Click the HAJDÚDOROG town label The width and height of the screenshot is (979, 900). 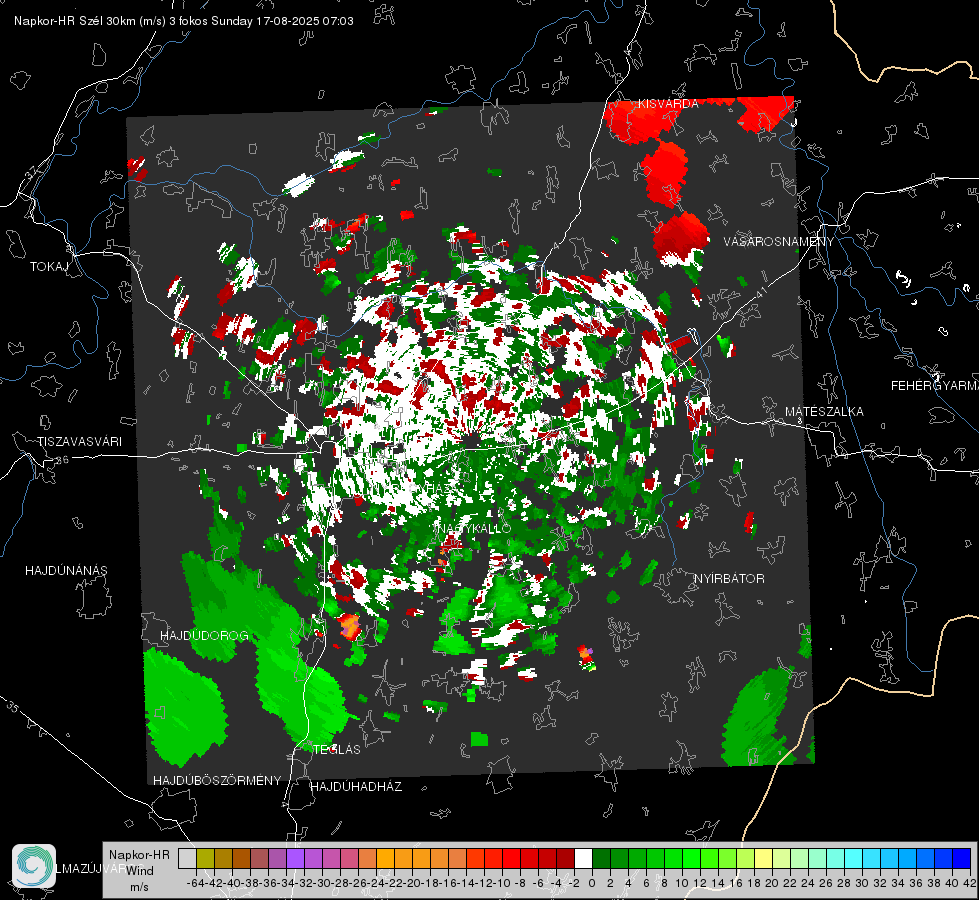(204, 635)
